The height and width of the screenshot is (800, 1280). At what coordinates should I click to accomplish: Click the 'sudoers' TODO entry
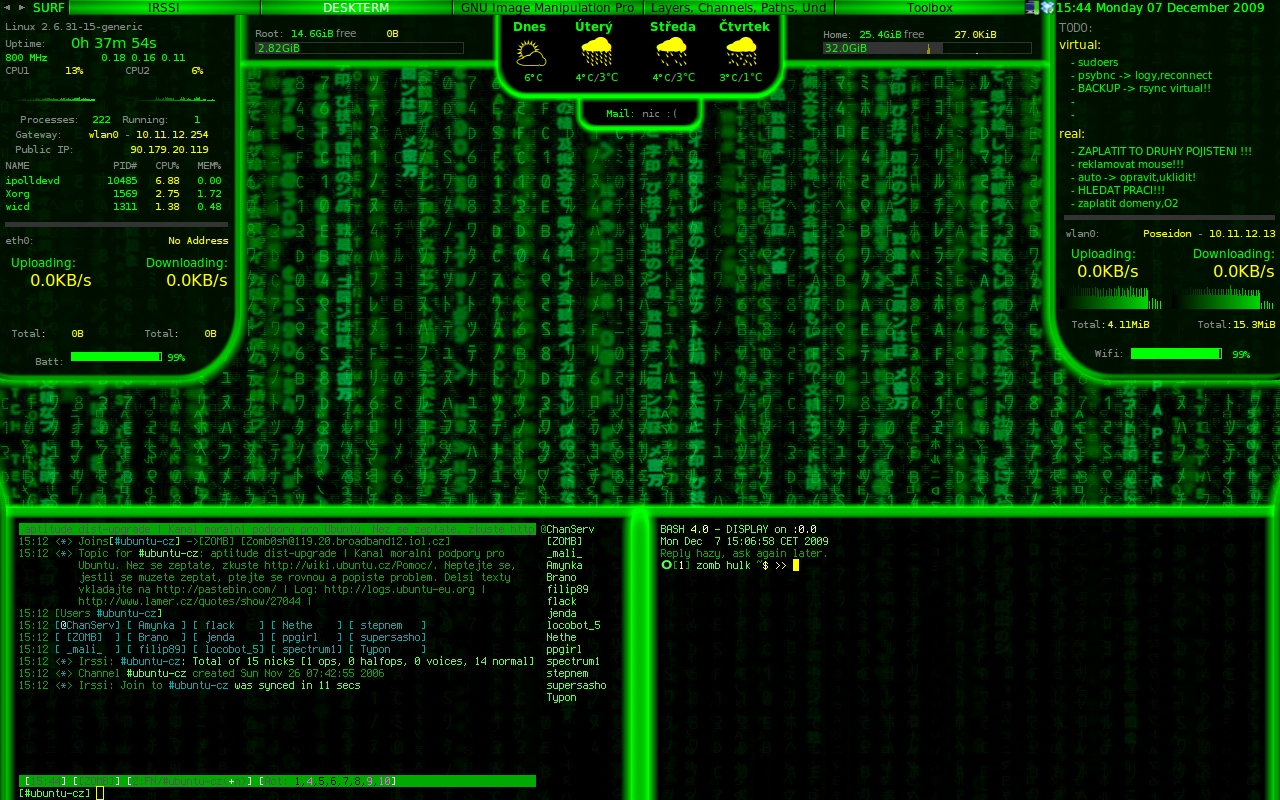click(x=1097, y=62)
